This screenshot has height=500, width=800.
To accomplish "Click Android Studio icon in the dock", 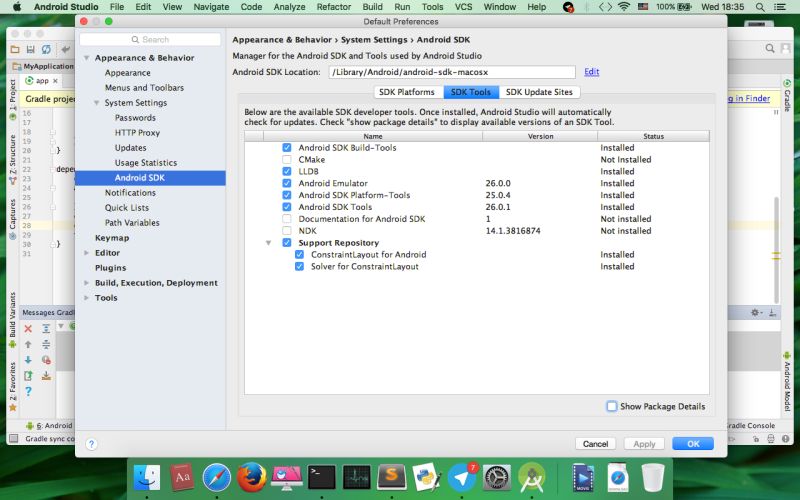I will pyautogui.click(x=532, y=478).
